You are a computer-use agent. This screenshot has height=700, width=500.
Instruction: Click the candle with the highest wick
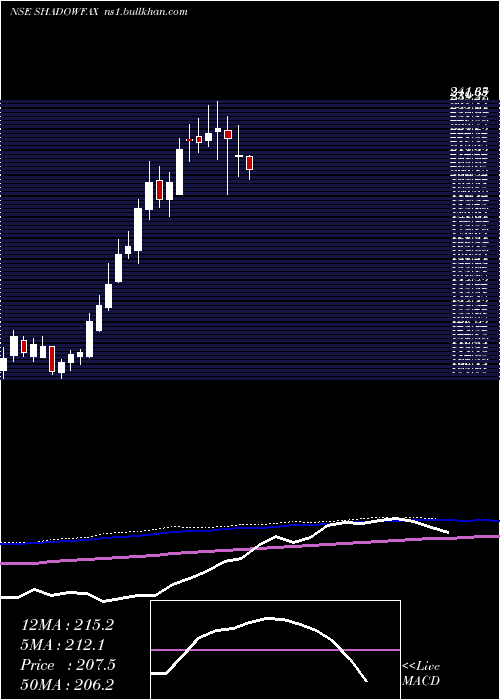coord(218,130)
